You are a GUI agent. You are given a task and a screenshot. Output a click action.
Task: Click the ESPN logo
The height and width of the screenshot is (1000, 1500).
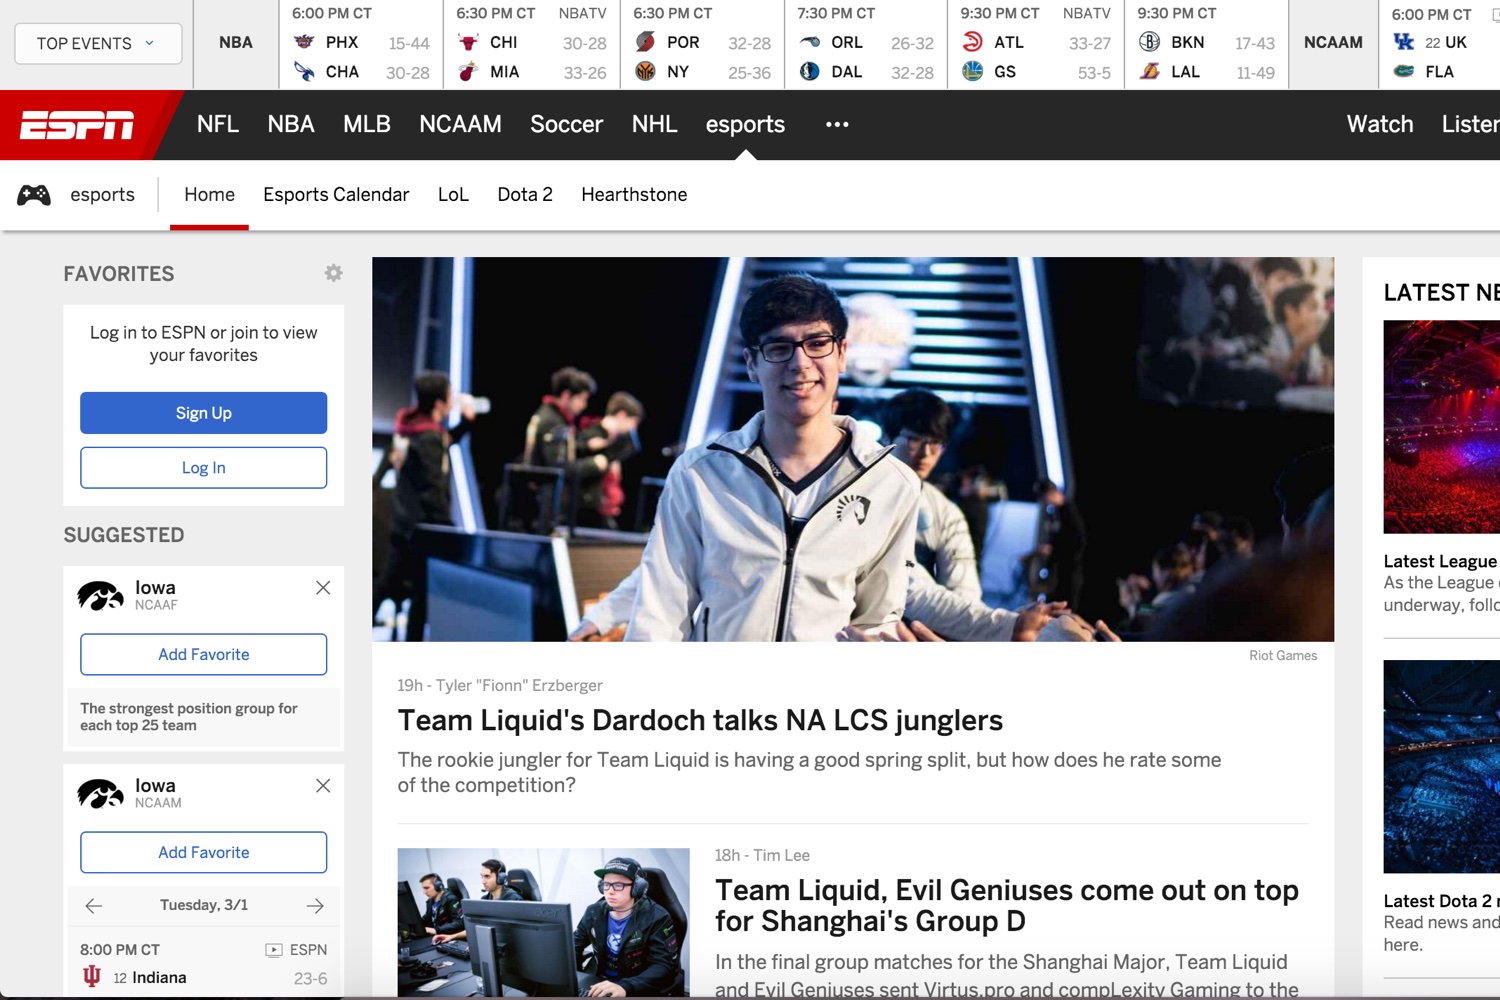point(77,125)
